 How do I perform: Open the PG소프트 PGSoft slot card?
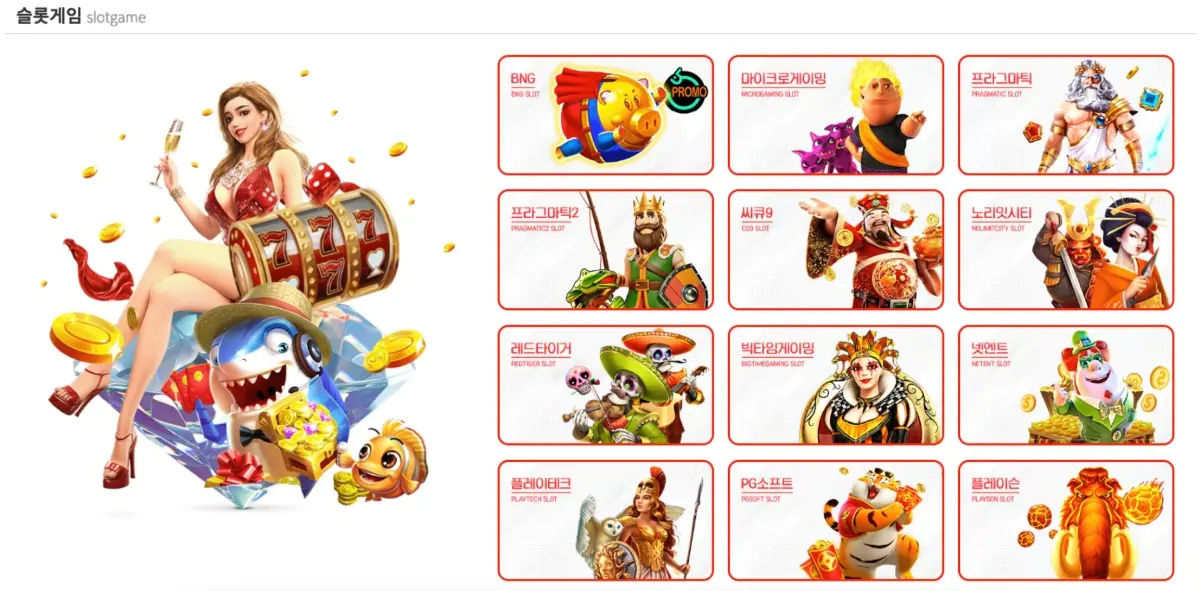(x=836, y=520)
